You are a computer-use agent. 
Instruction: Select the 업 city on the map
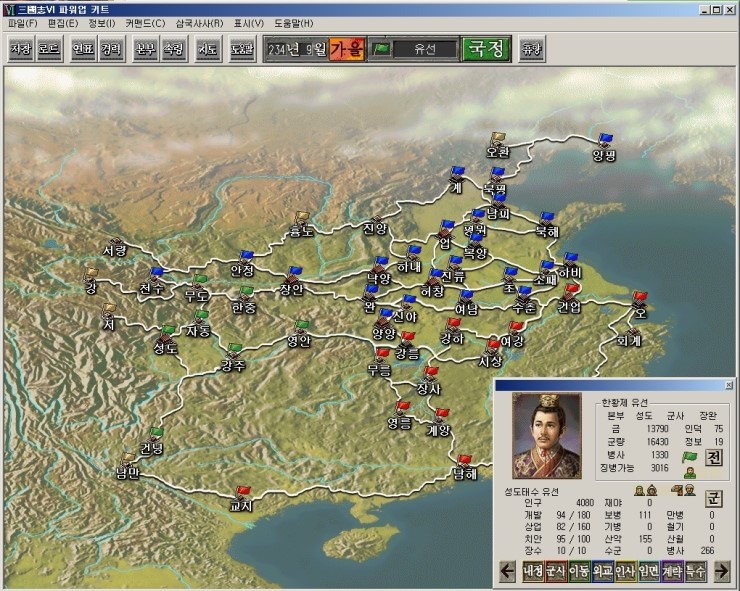click(445, 235)
